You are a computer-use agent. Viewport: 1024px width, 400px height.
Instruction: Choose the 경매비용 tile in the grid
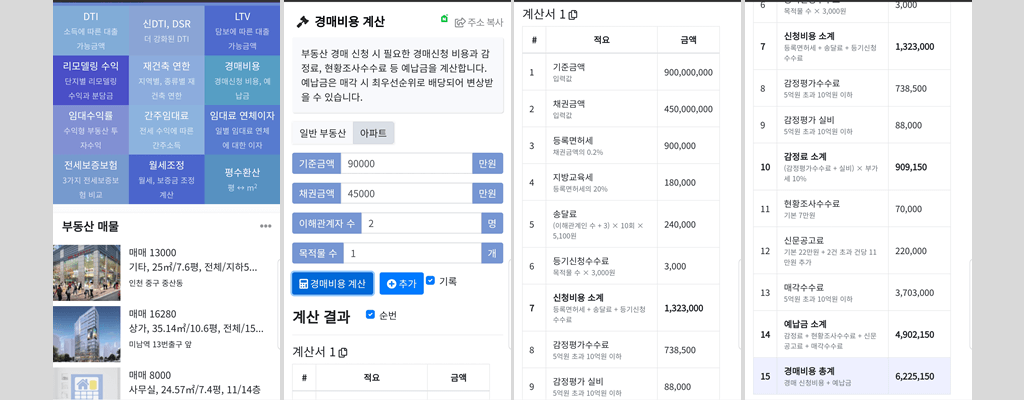pos(242,80)
